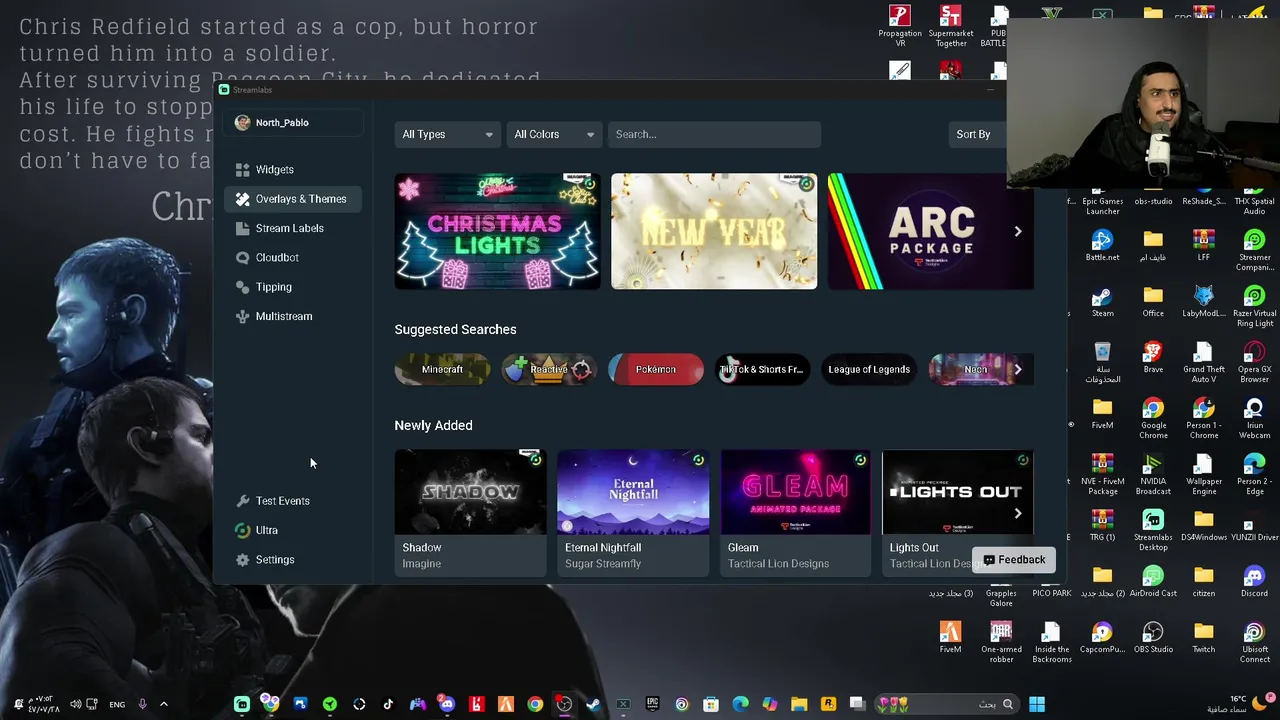This screenshot has width=1280, height=720.
Task: Open the Steam desktop shortcut
Action: point(1102,302)
